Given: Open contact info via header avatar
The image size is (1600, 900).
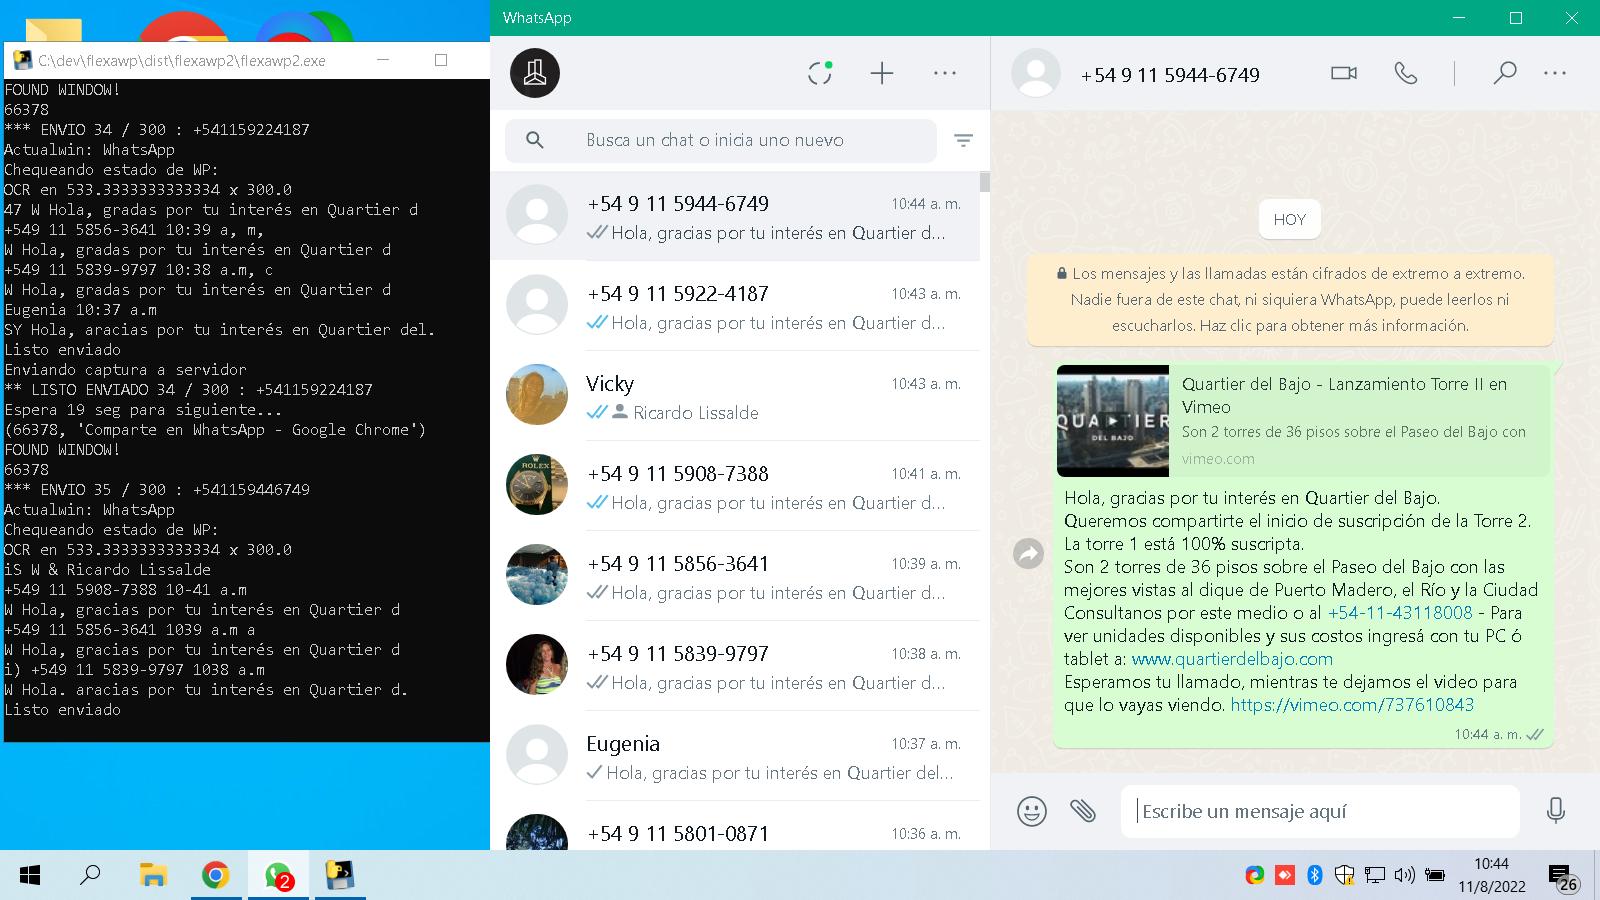Looking at the screenshot, I should 1036,73.
